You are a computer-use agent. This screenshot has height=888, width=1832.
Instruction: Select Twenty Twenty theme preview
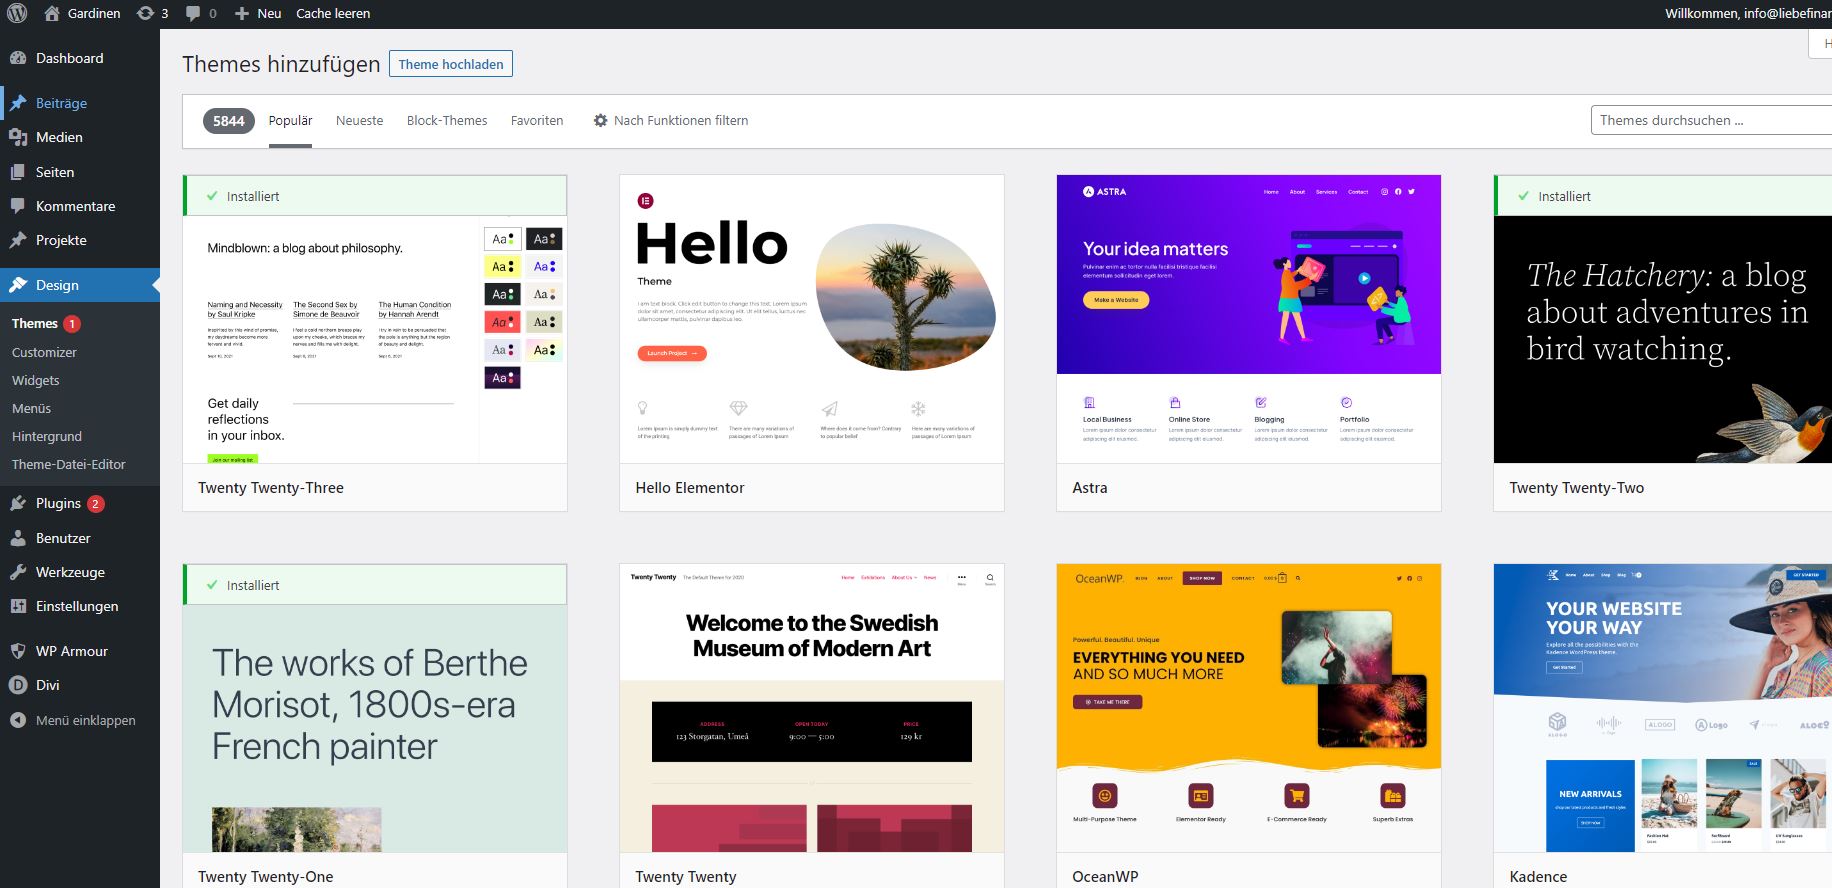point(812,708)
